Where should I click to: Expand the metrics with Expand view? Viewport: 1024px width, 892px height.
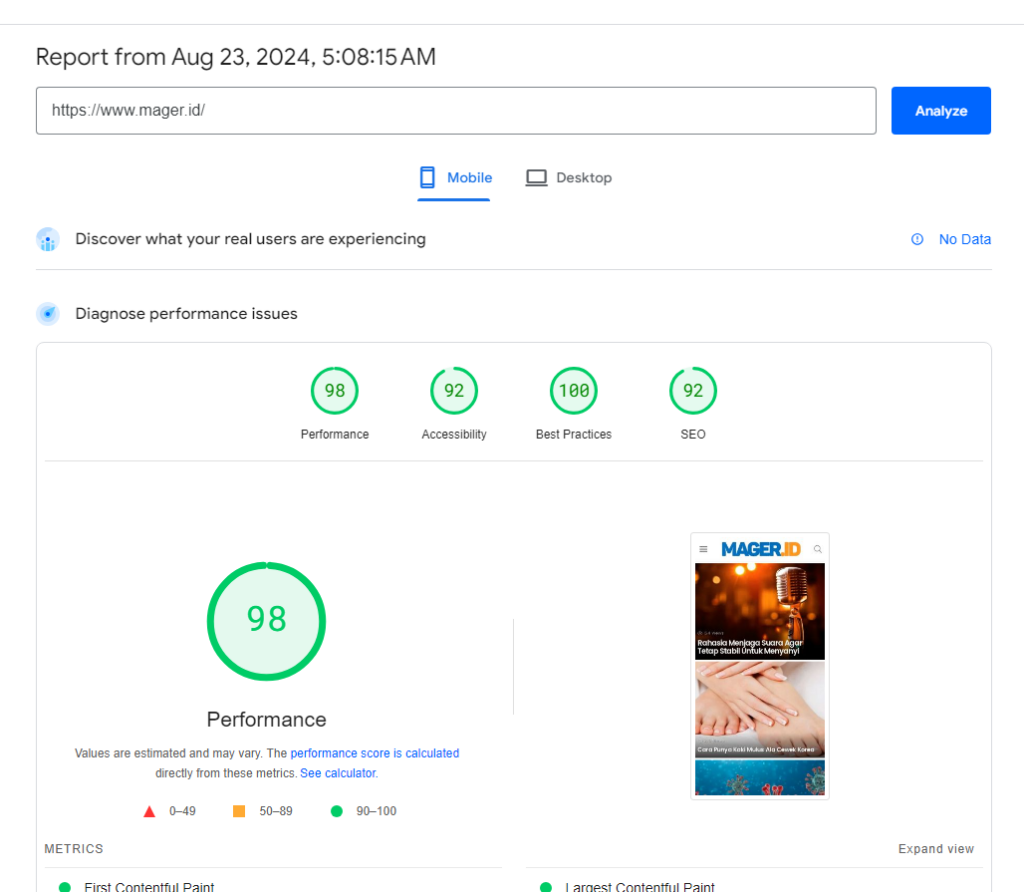[x=935, y=849]
